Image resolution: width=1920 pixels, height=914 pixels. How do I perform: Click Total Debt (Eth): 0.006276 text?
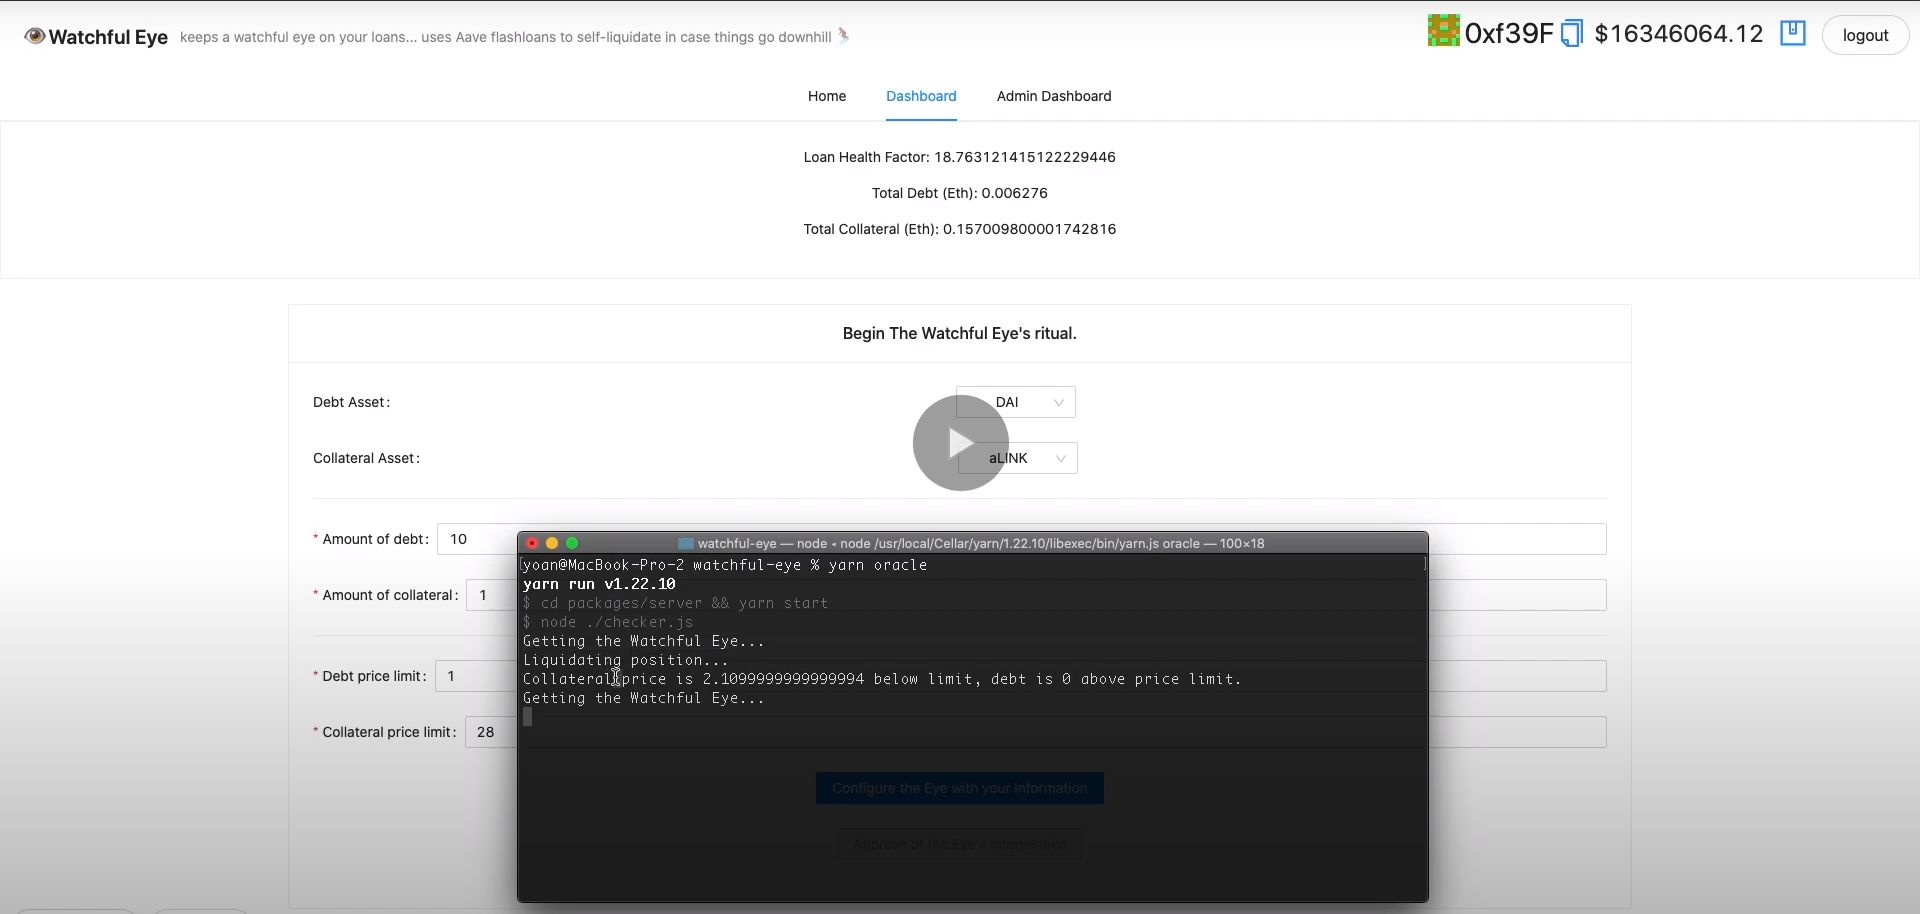click(x=960, y=193)
